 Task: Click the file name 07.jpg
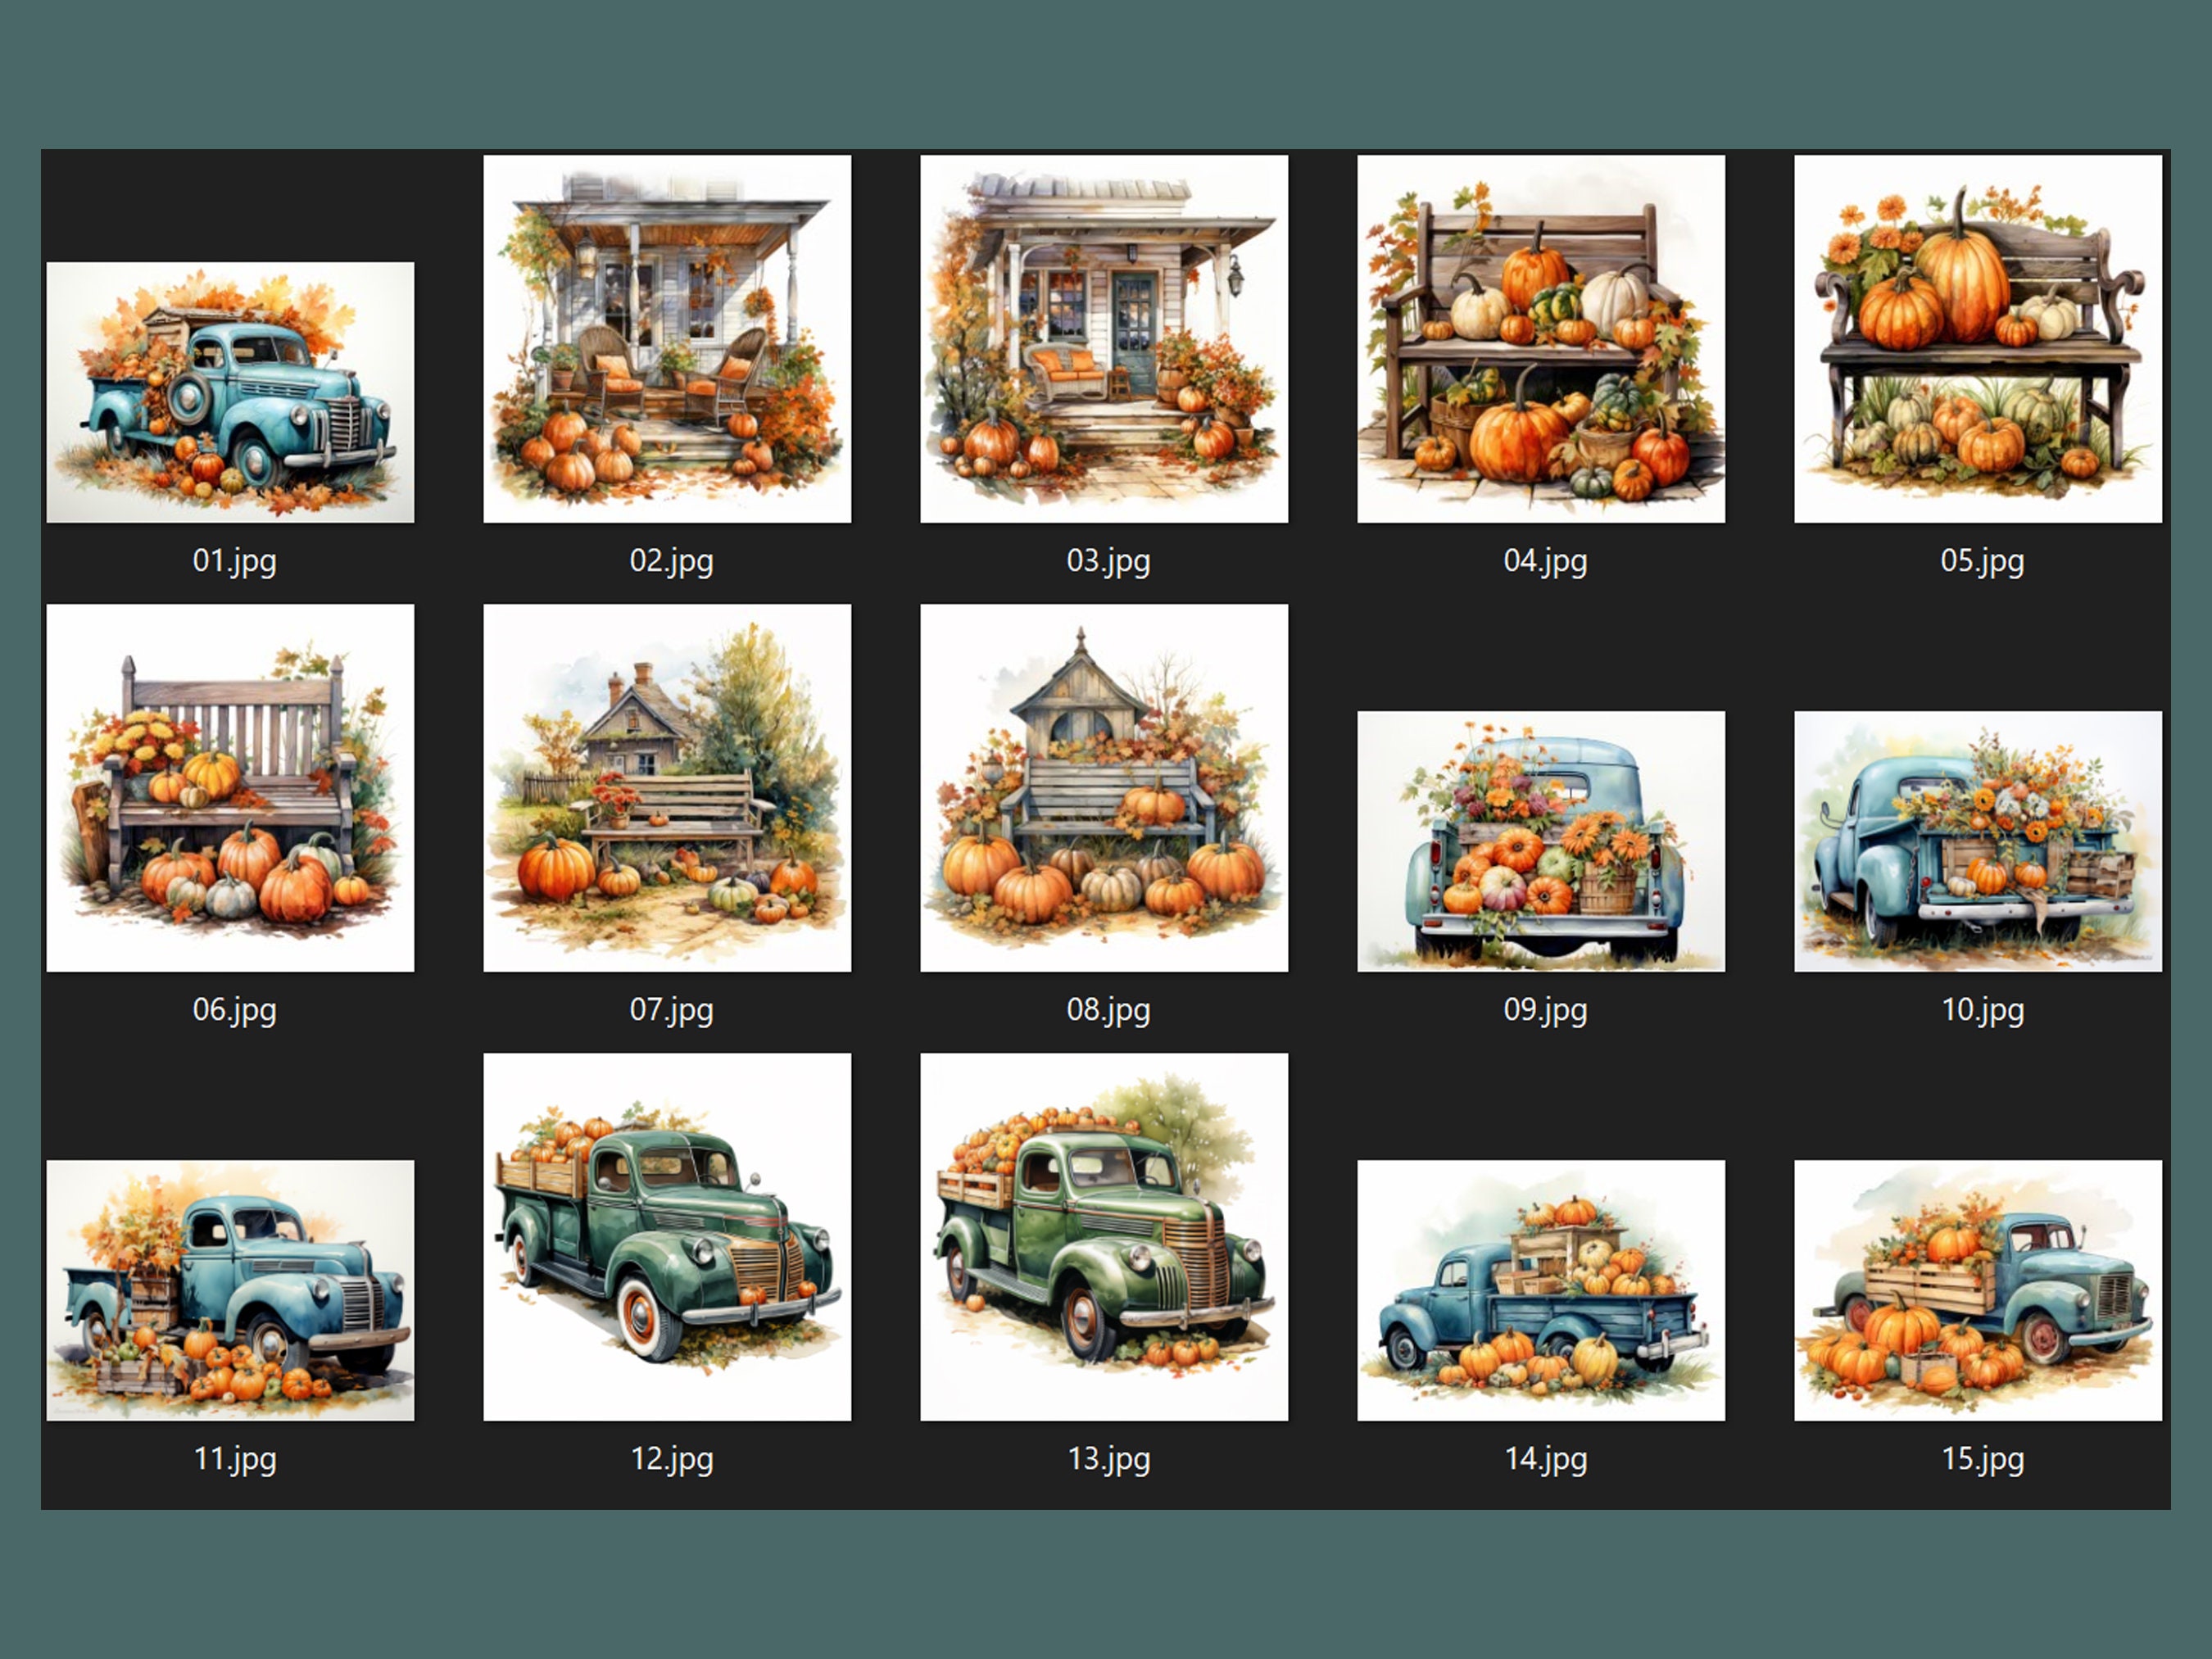pyautogui.click(x=672, y=1010)
